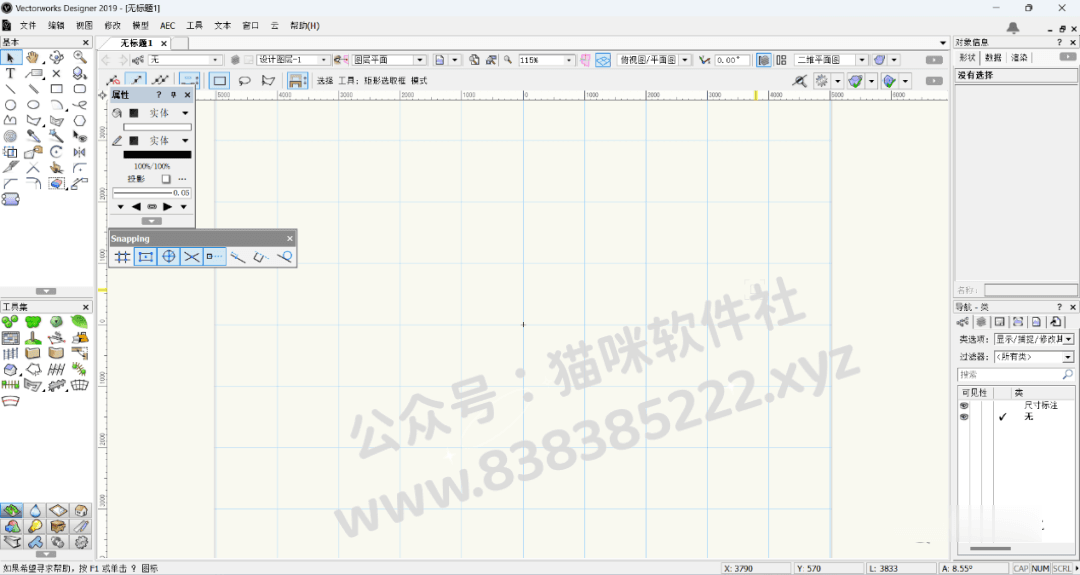Select the Oval tool
Image resolution: width=1080 pixels, height=575 pixels.
coord(33,105)
